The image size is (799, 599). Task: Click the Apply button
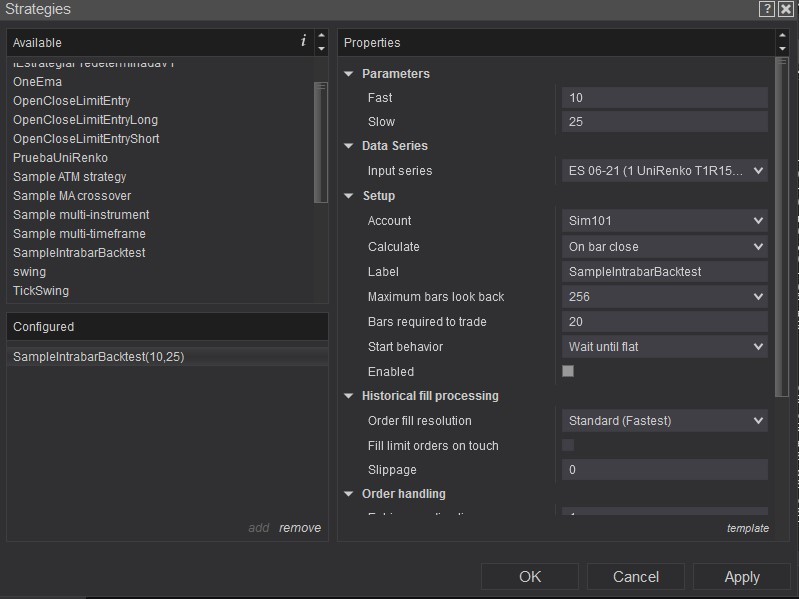coord(742,577)
